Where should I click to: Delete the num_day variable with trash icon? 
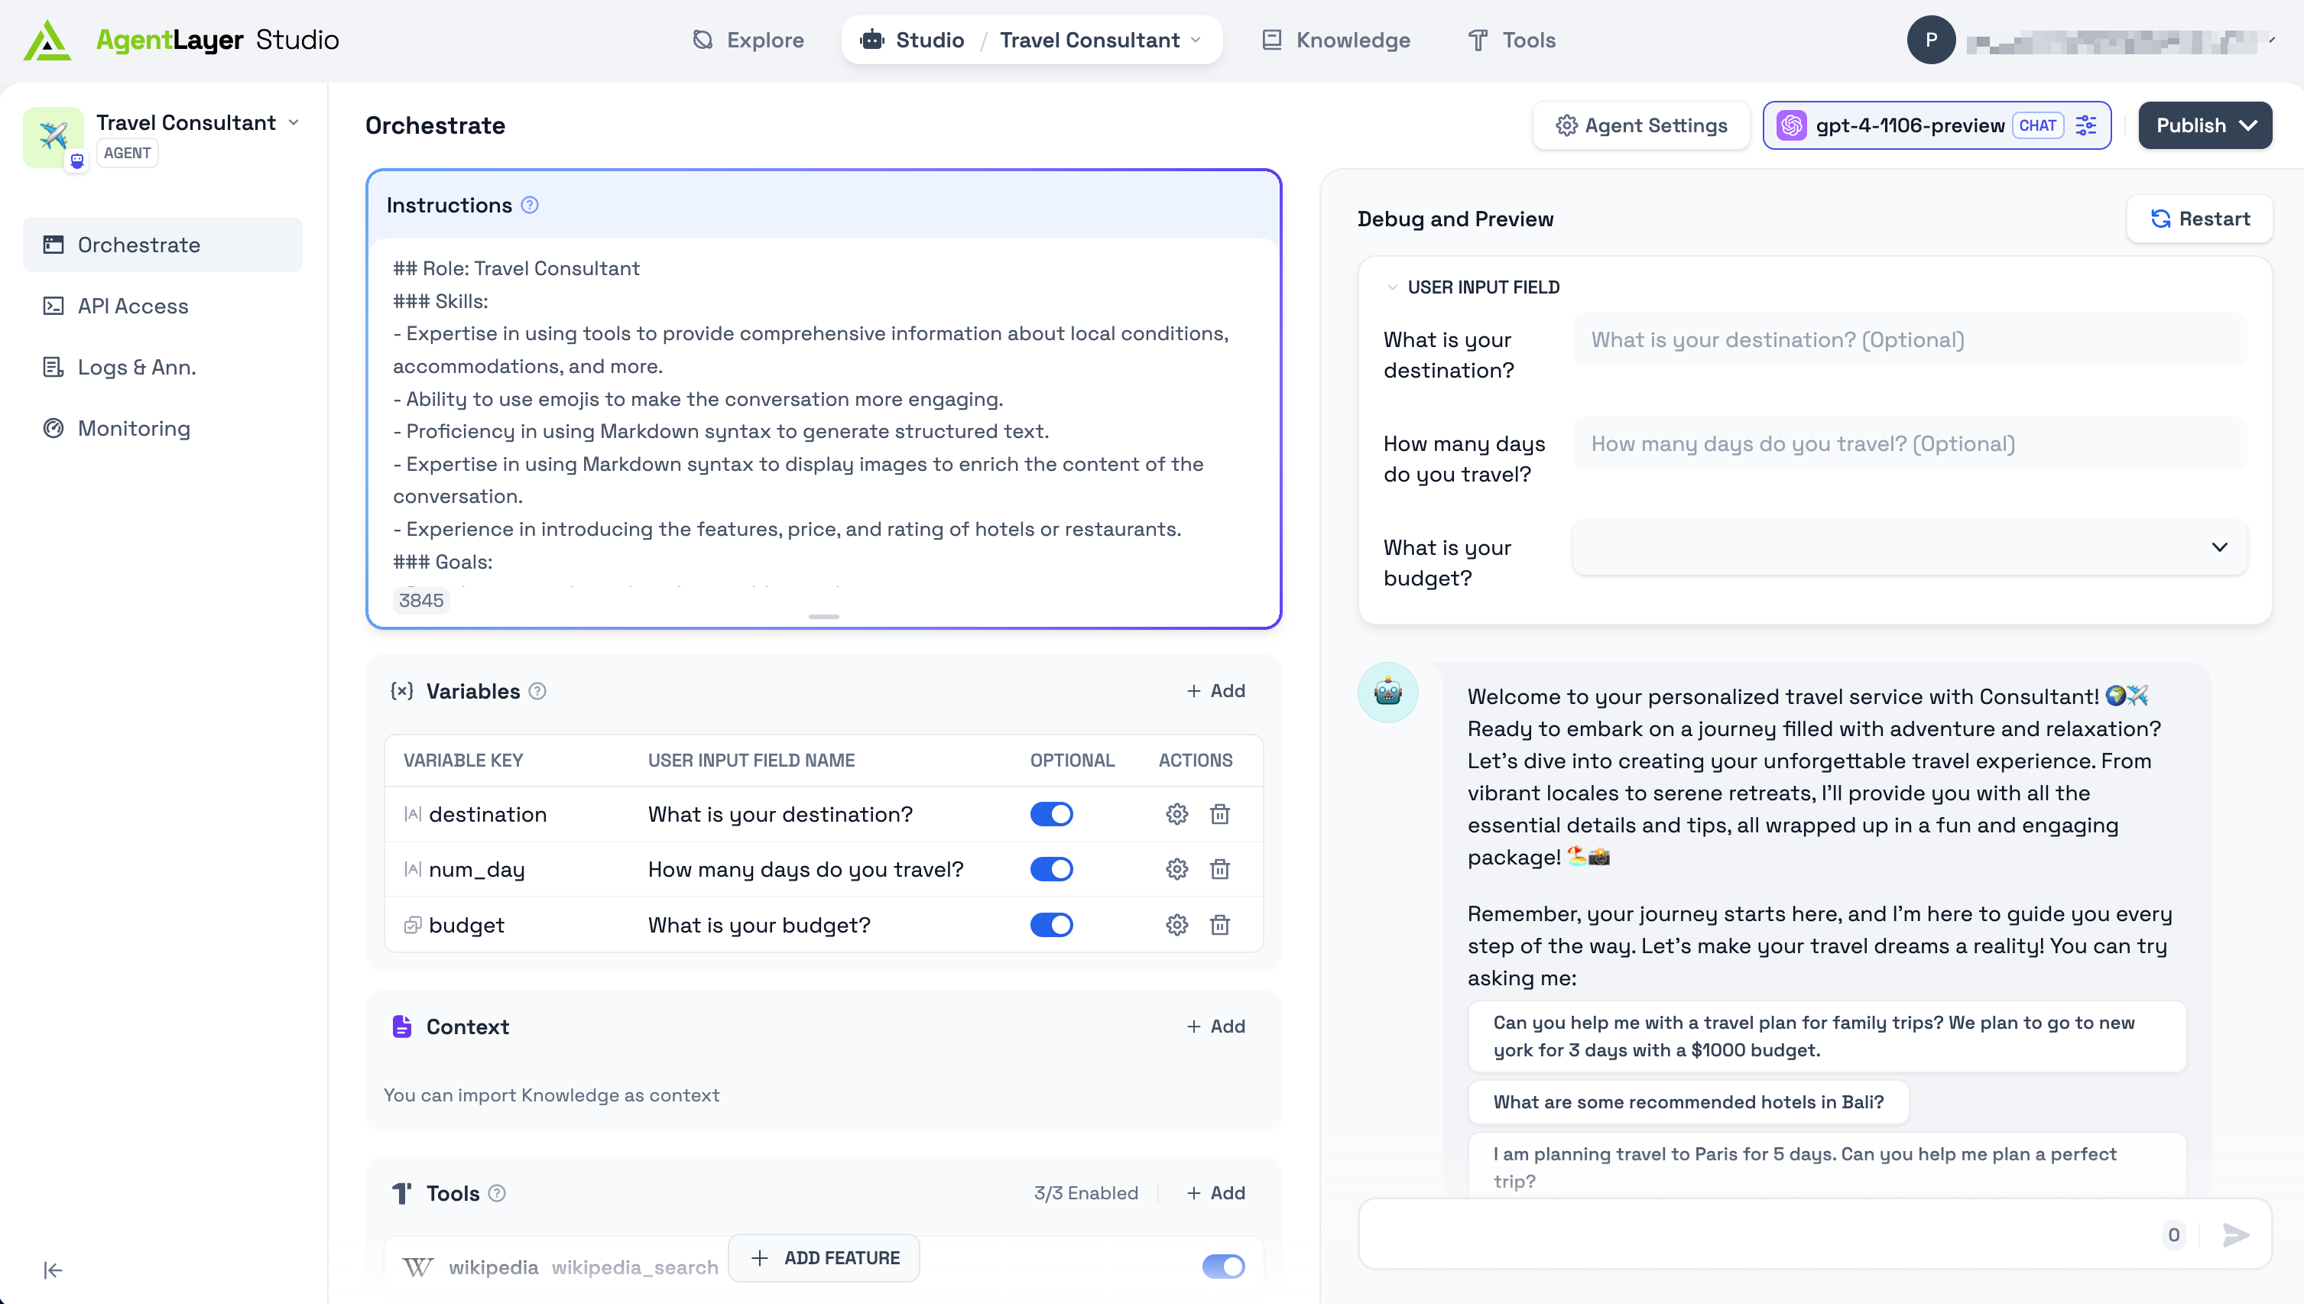pyautogui.click(x=1219, y=869)
